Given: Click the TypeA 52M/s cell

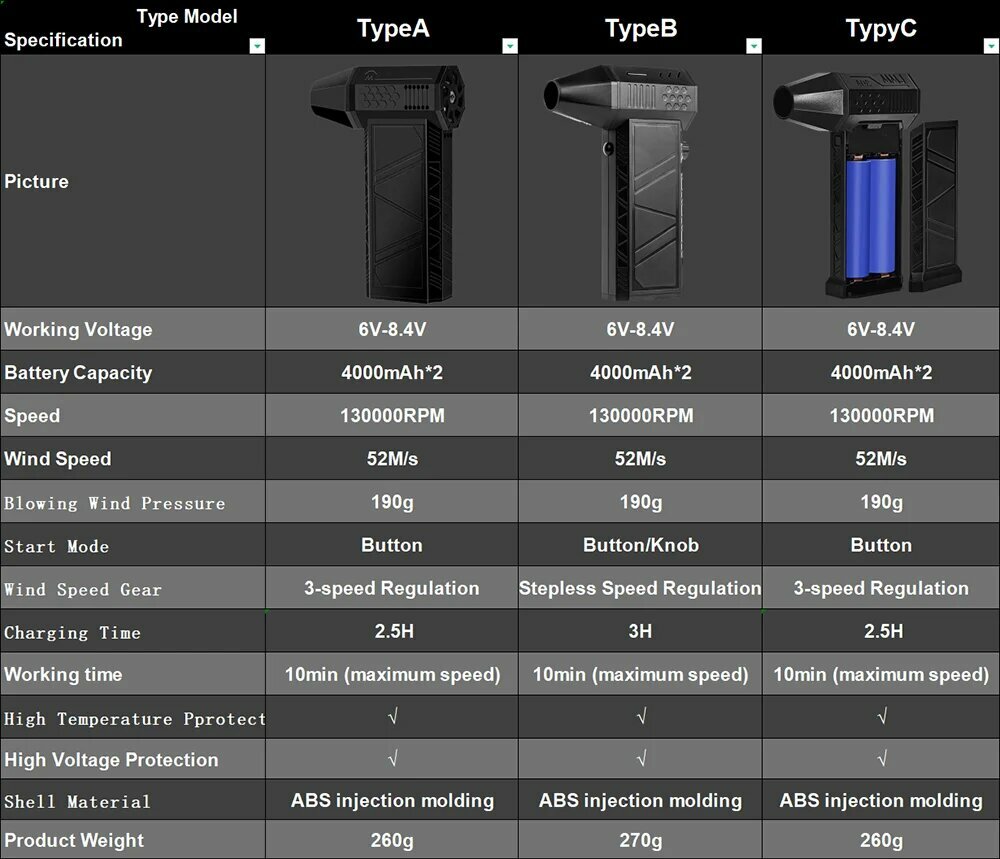Looking at the screenshot, I should (392, 459).
